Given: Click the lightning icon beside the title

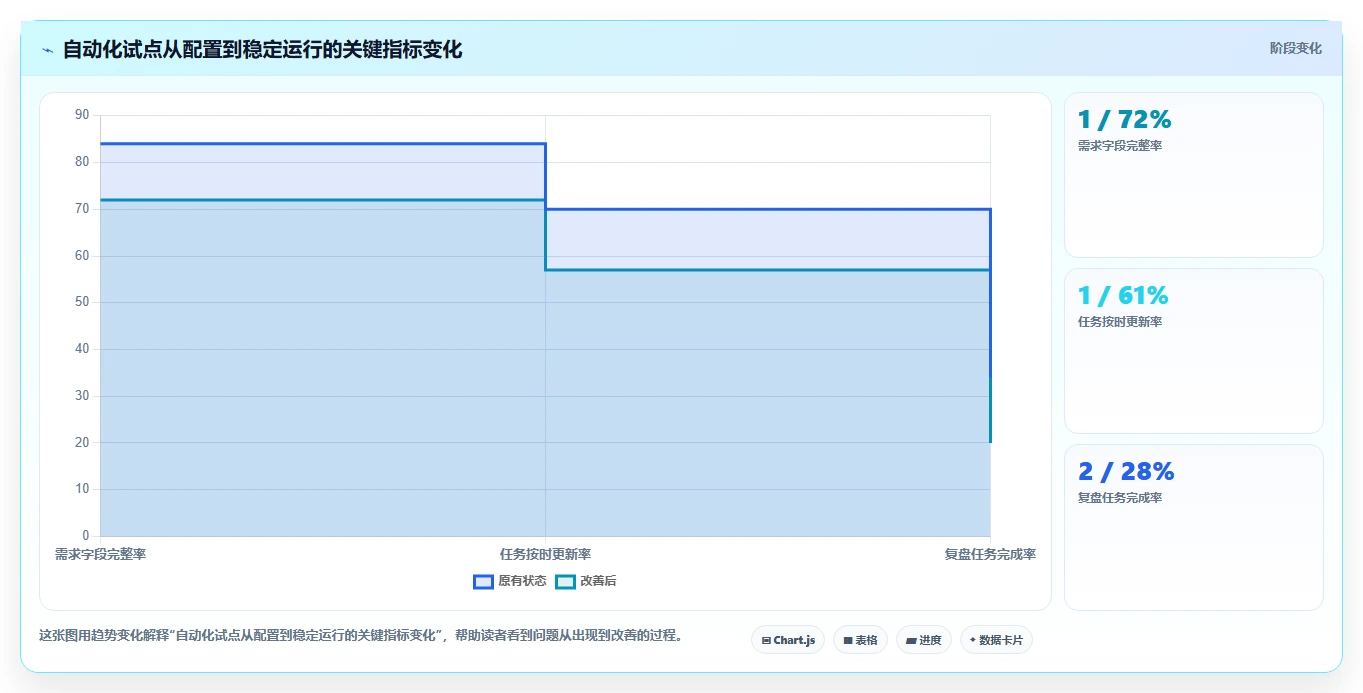Looking at the screenshot, I should coord(47,50).
